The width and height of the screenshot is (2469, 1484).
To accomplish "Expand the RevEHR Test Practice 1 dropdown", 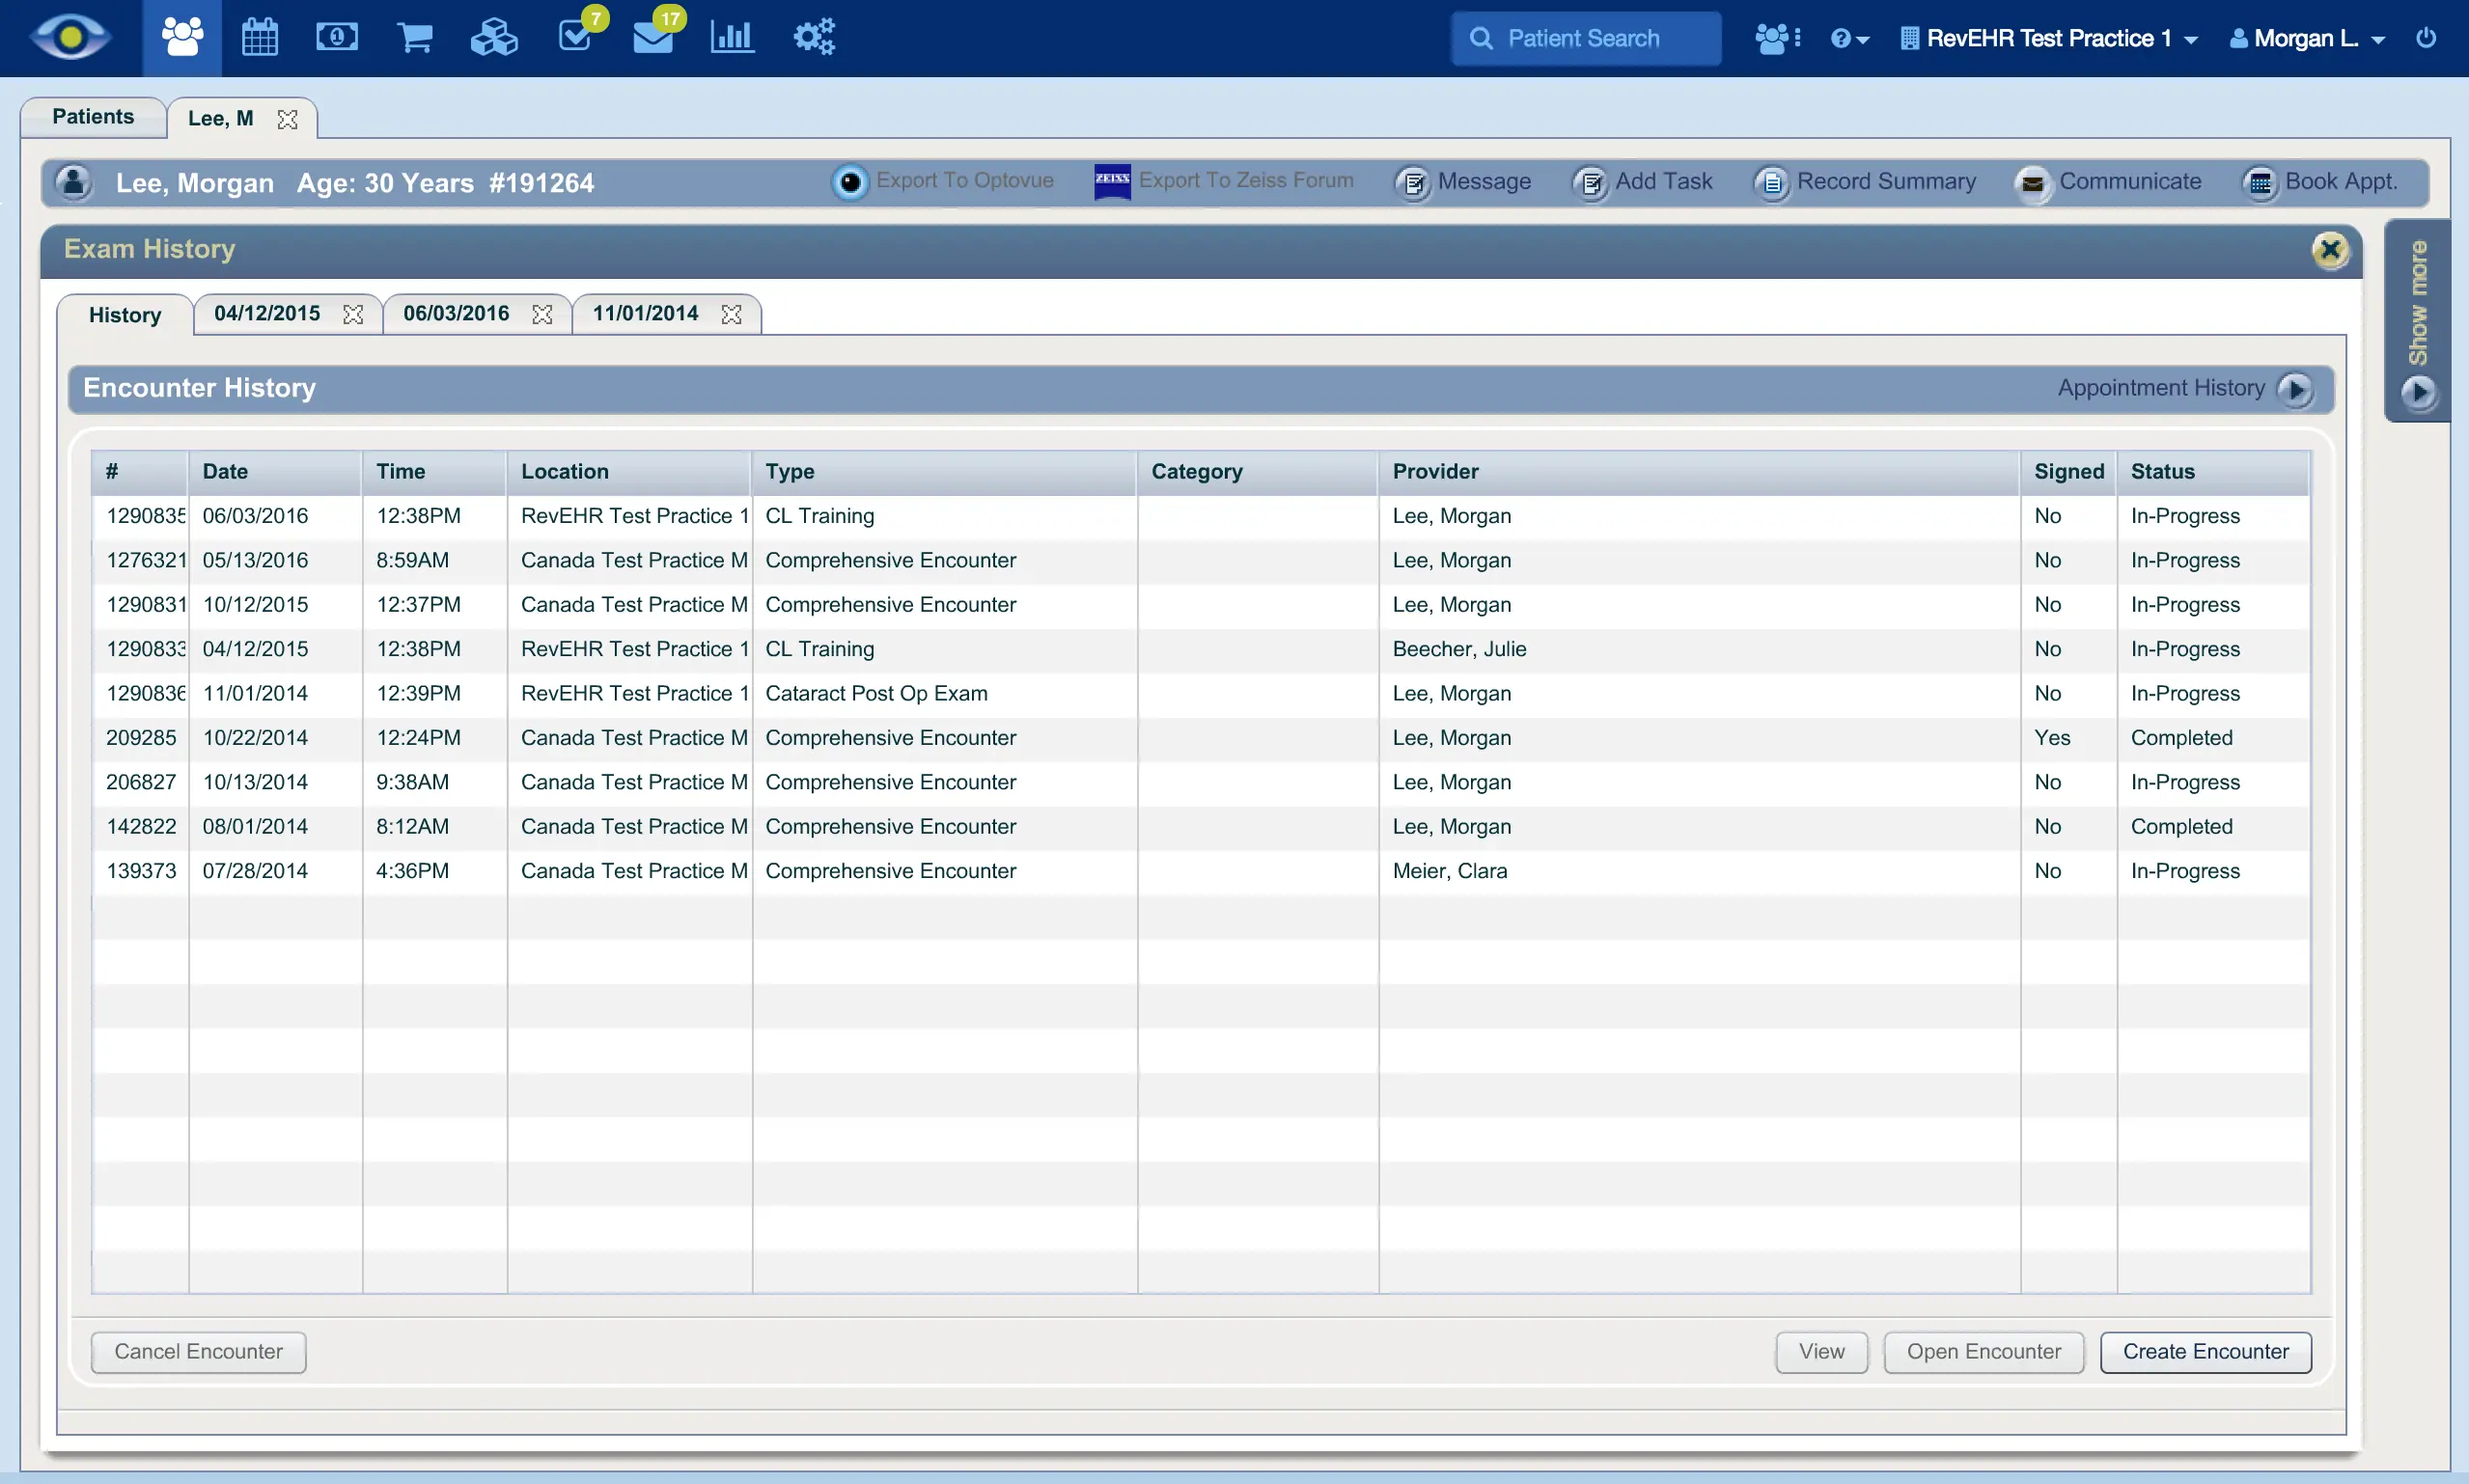I will (2191, 38).
